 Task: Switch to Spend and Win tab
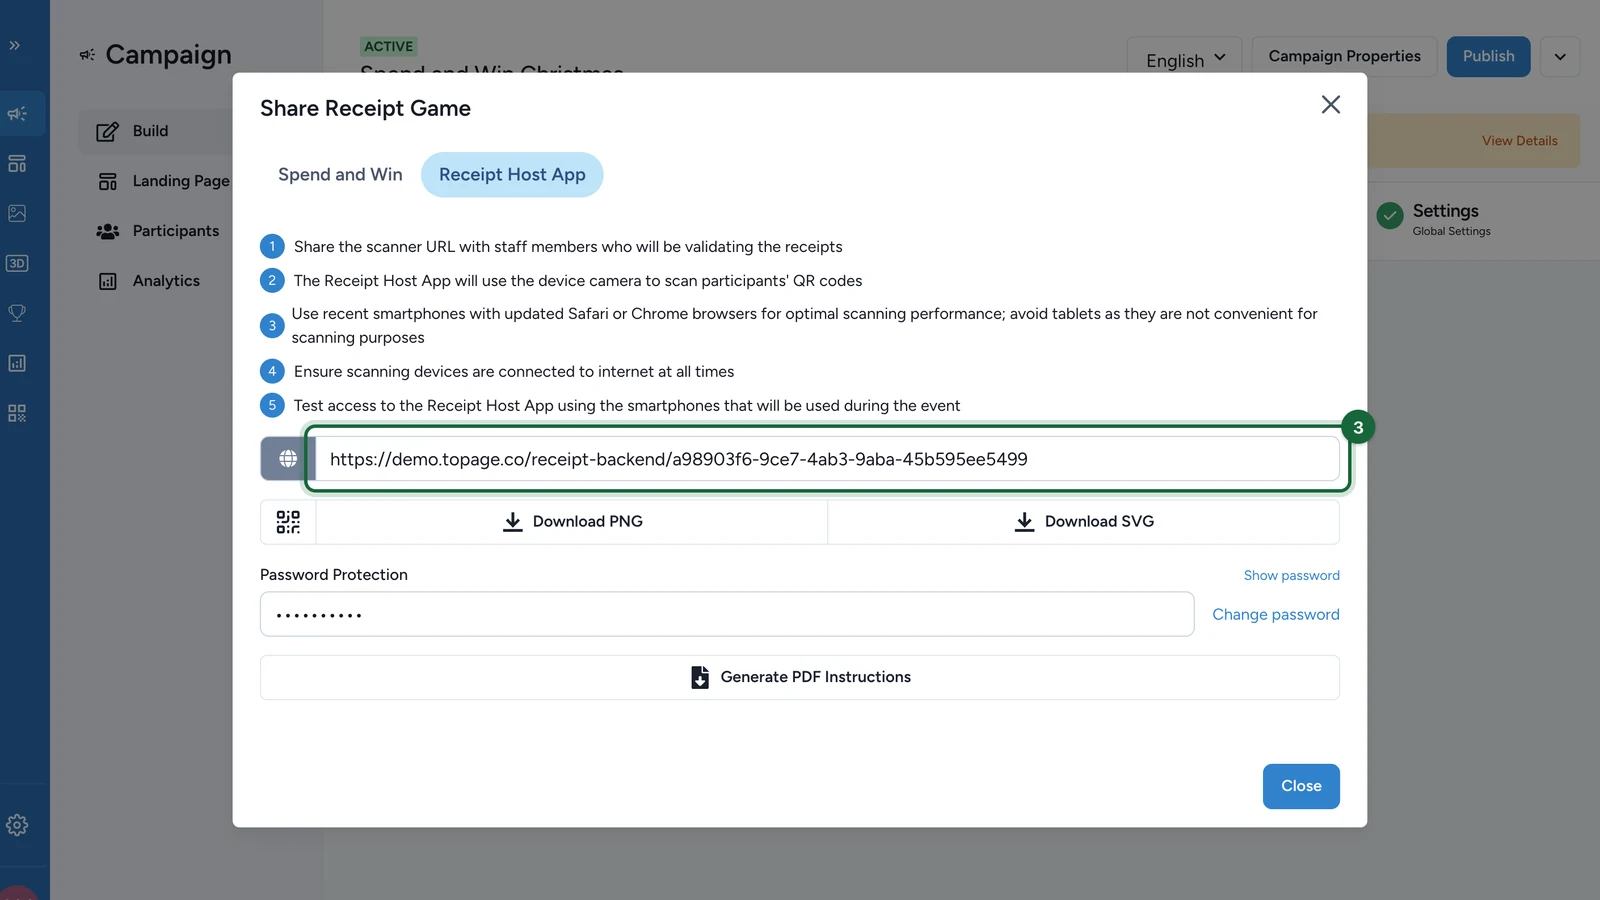[340, 175]
